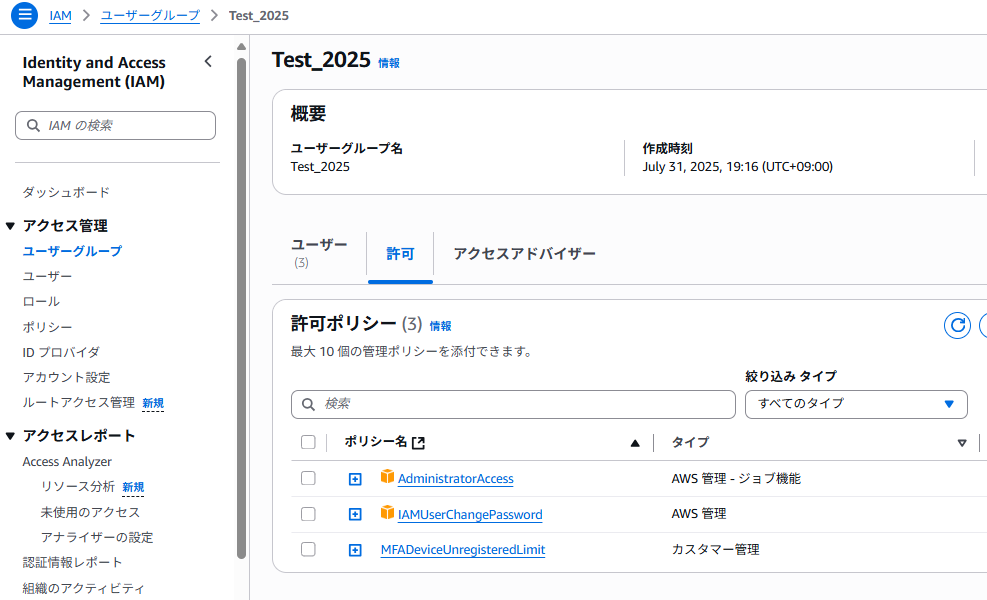Click the AWS 管理 - ジョブ機能 type cell

pyautogui.click(x=736, y=478)
